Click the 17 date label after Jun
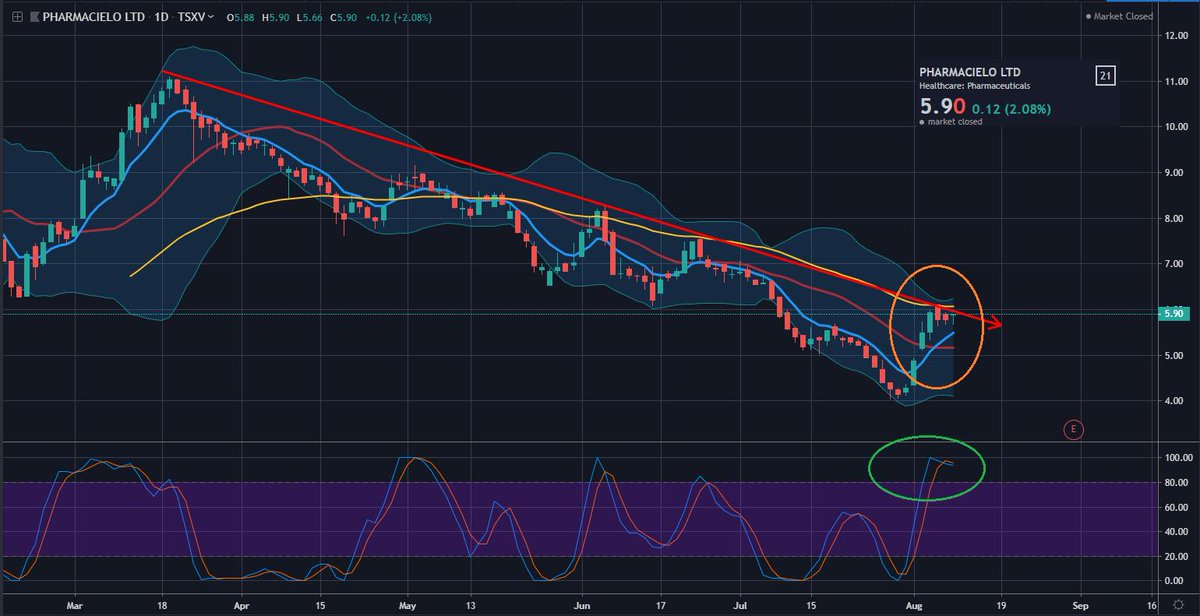Viewport: 1200px width, 616px height. (662, 605)
